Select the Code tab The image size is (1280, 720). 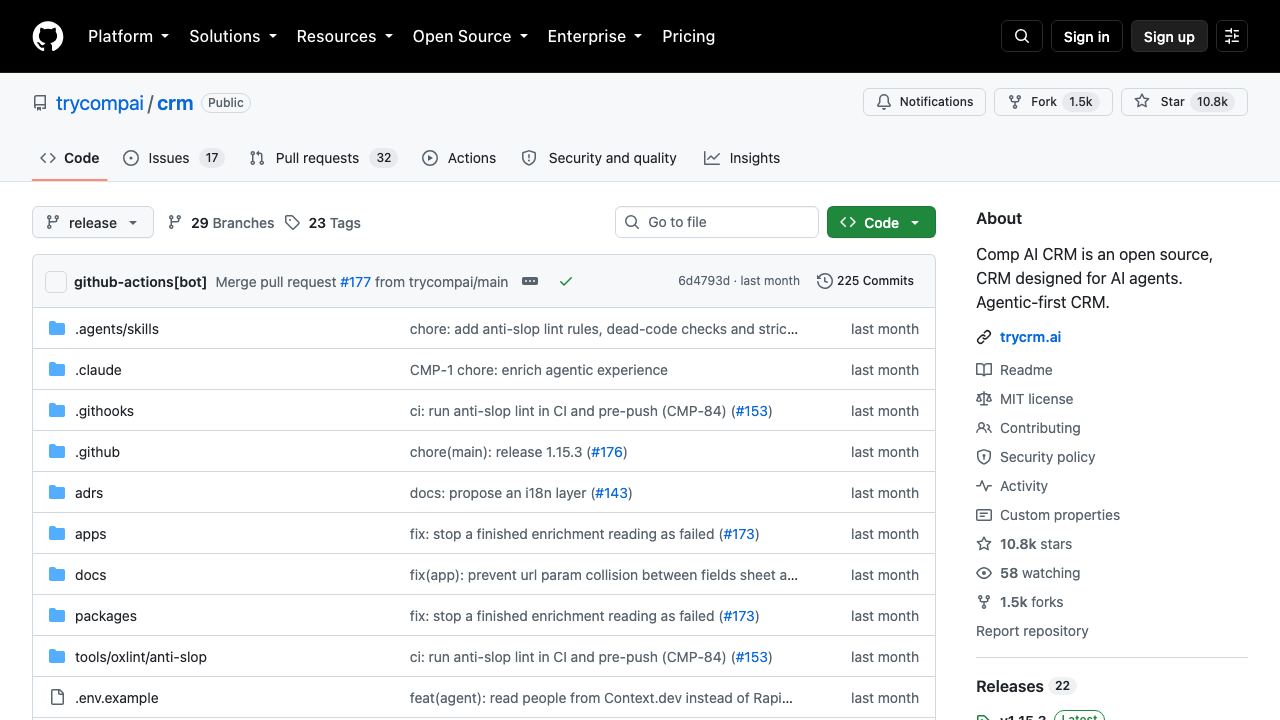[x=70, y=158]
